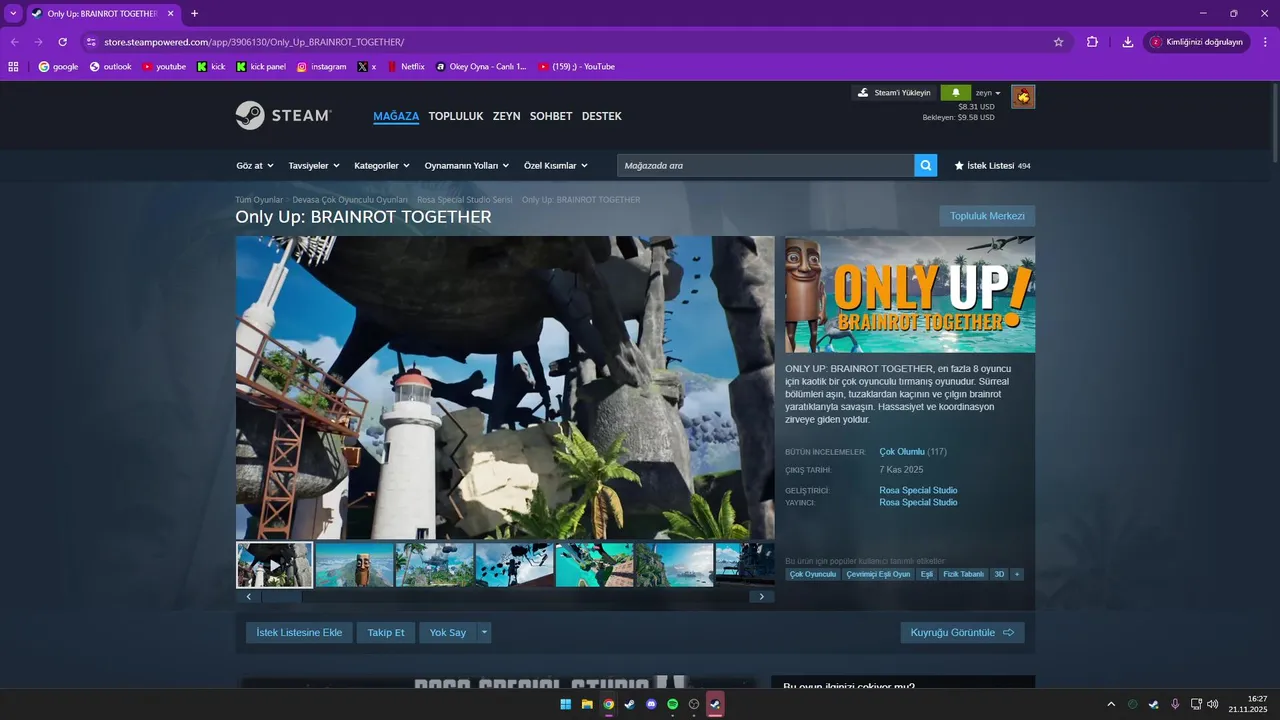1280x720 pixels.
Task: Click the Steam logo in the header
Action: [x=284, y=115]
